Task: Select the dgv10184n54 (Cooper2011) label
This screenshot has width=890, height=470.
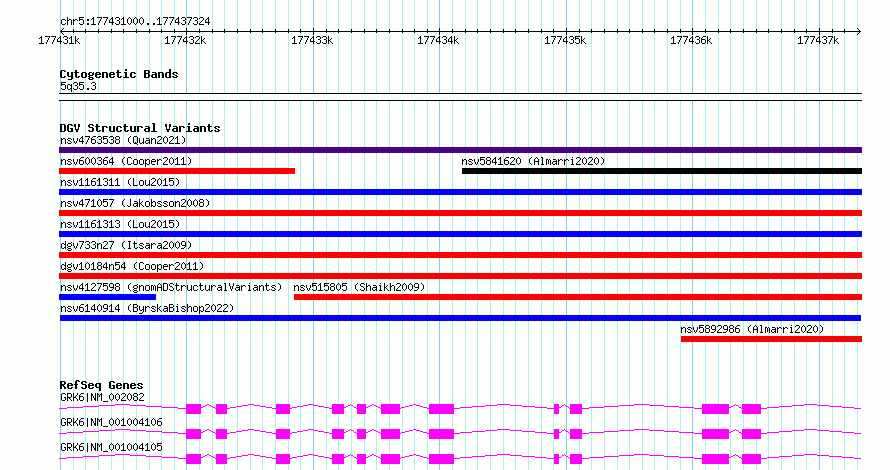Action: [x=132, y=266]
